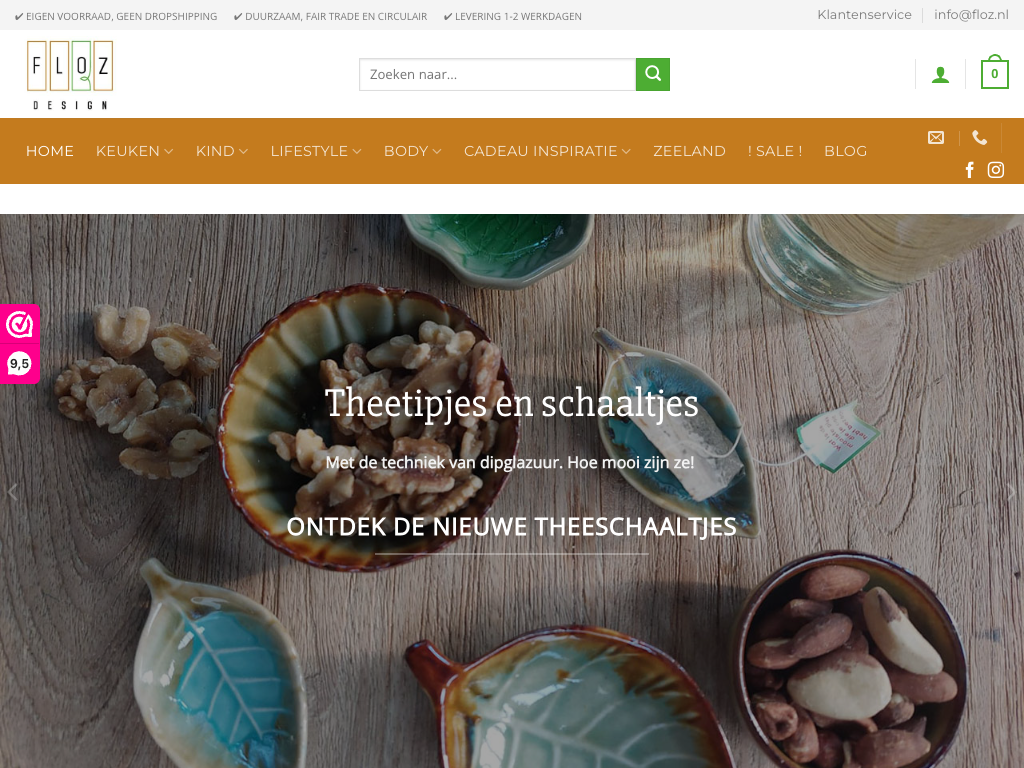Screen dimensions: 1024x768
Task: Go to the ZEELAND menu item
Action: 690,151
